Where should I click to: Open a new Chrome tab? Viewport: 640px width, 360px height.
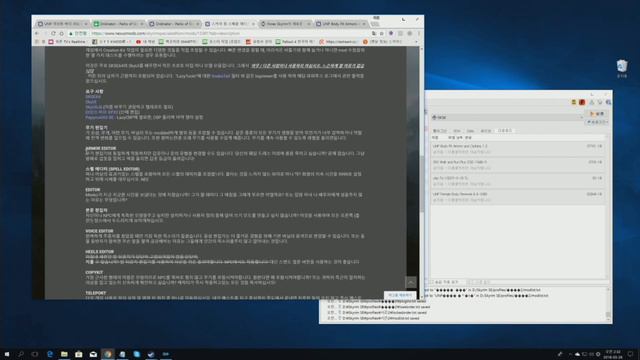(x=375, y=24)
